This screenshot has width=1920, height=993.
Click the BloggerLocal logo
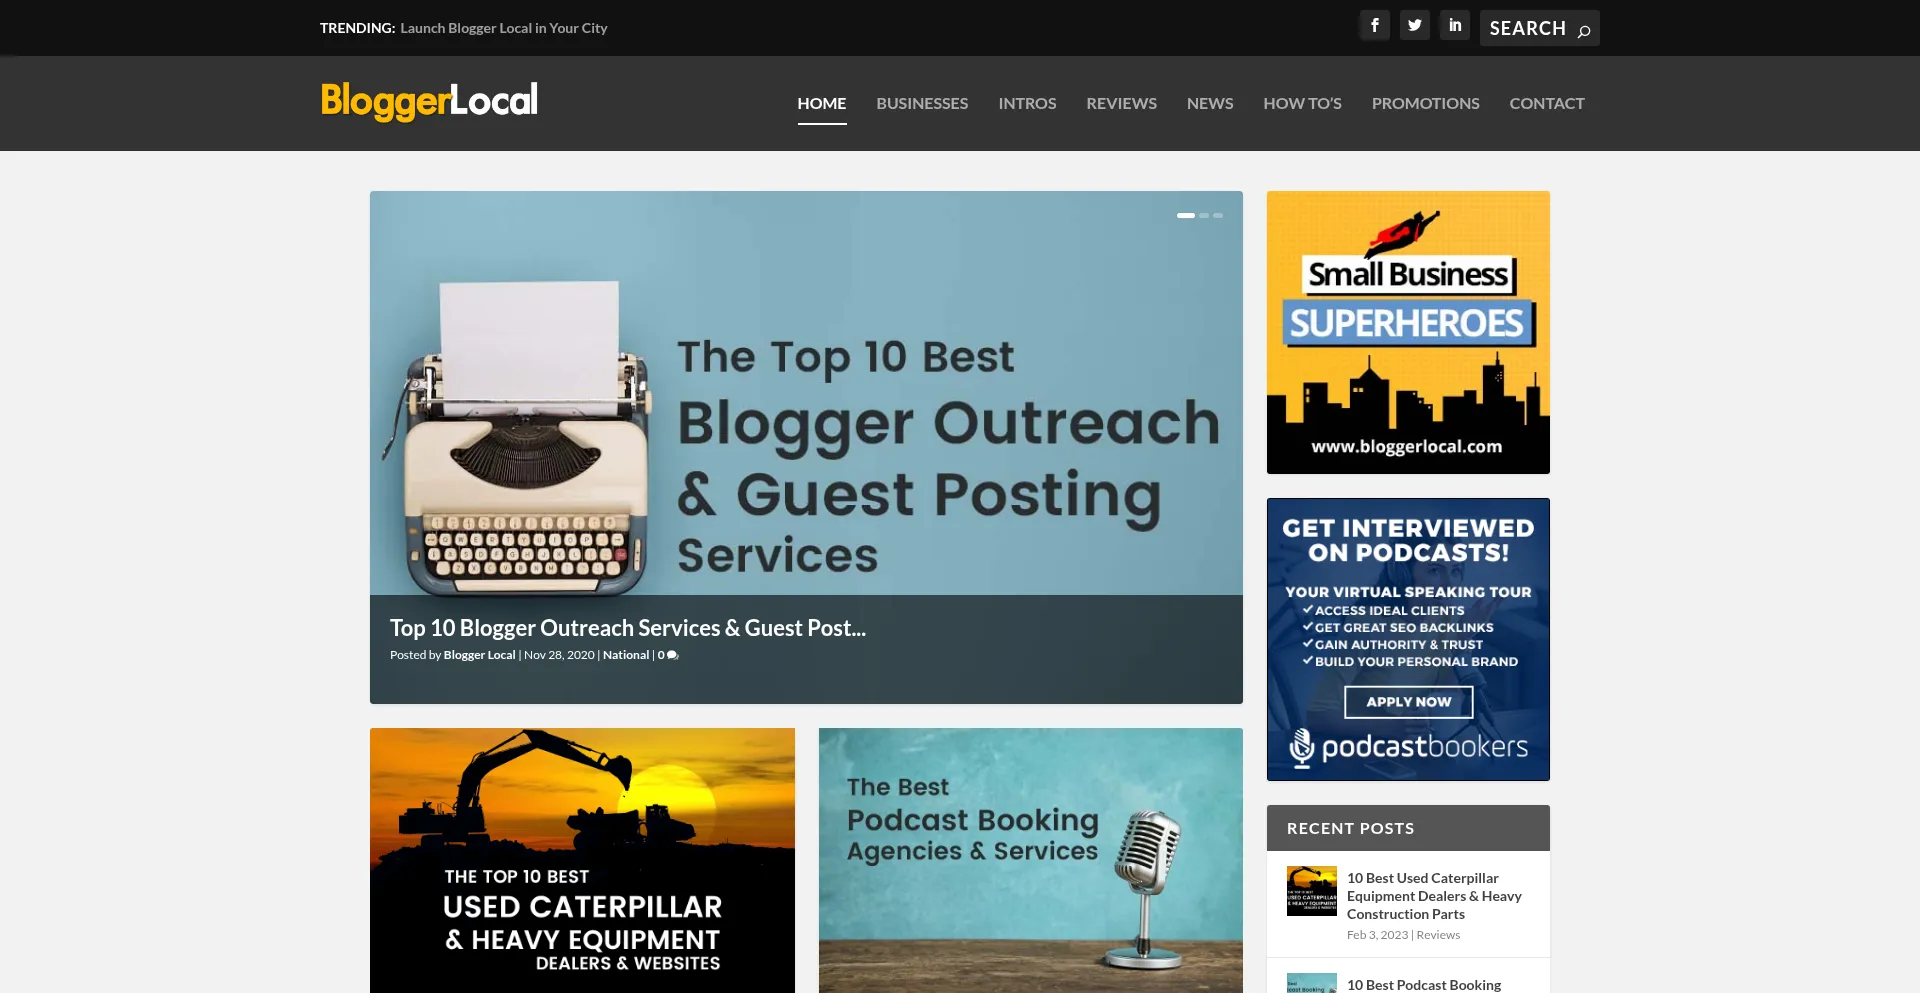click(x=429, y=101)
